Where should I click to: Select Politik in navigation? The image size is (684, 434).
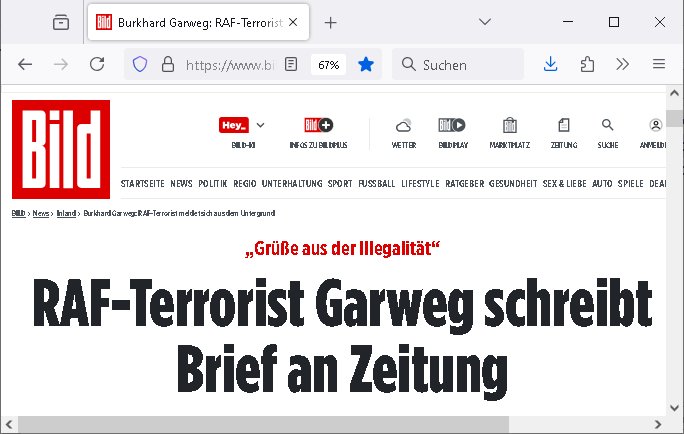213,184
